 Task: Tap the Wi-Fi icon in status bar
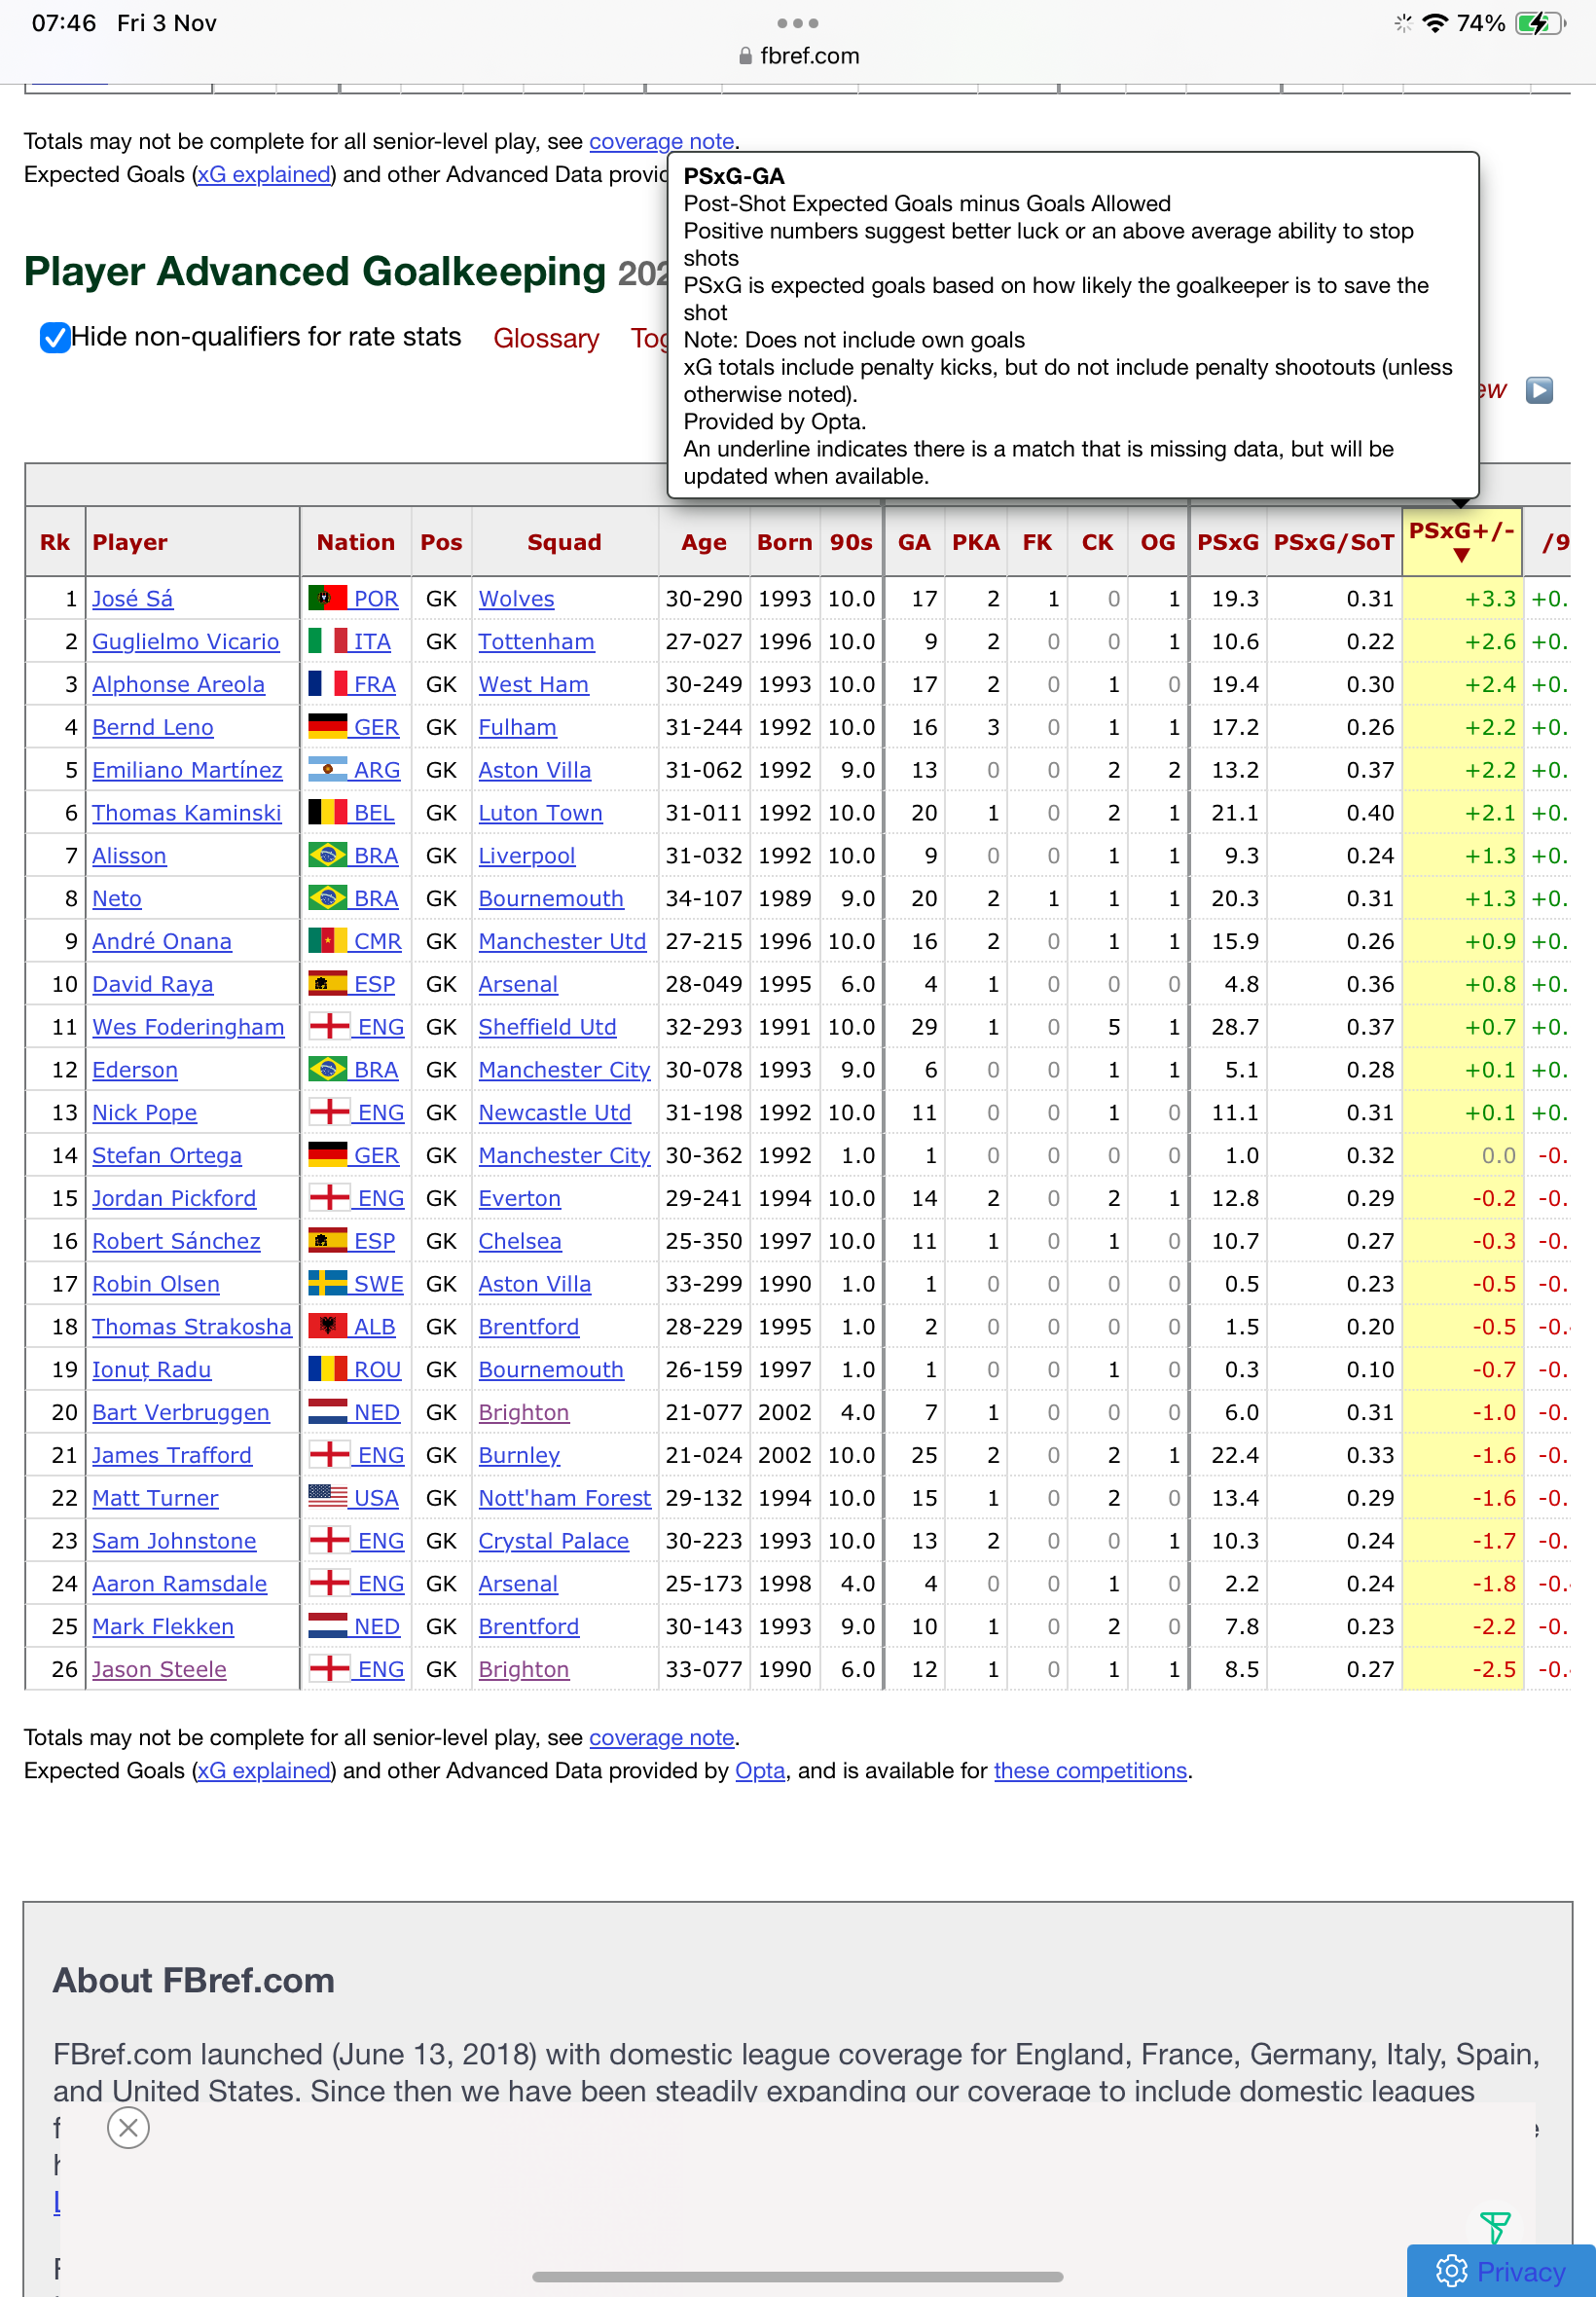[1435, 23]
